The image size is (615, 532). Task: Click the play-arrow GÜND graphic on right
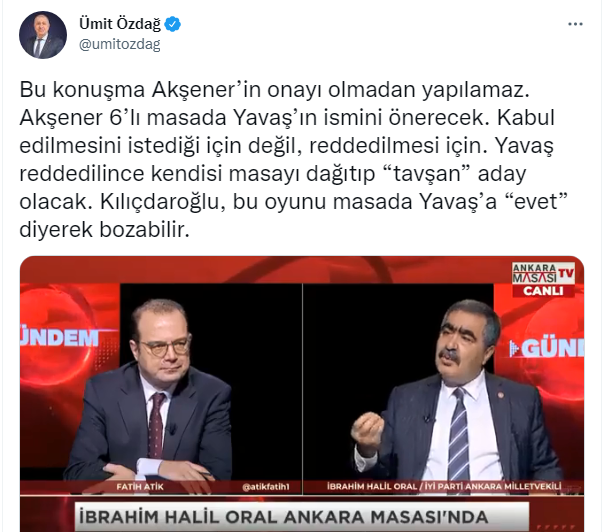pos(546,347)
